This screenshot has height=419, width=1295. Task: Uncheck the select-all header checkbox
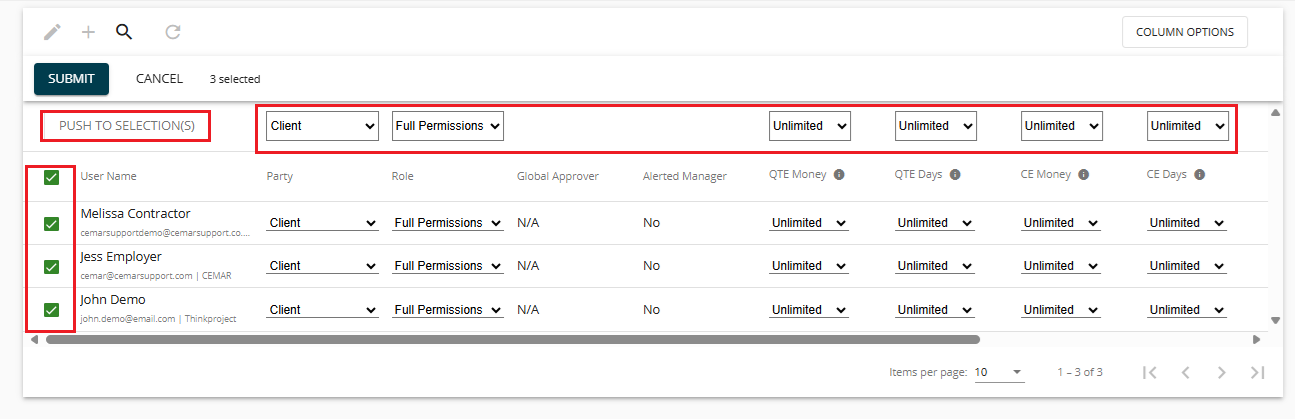(x=51, y=177)
